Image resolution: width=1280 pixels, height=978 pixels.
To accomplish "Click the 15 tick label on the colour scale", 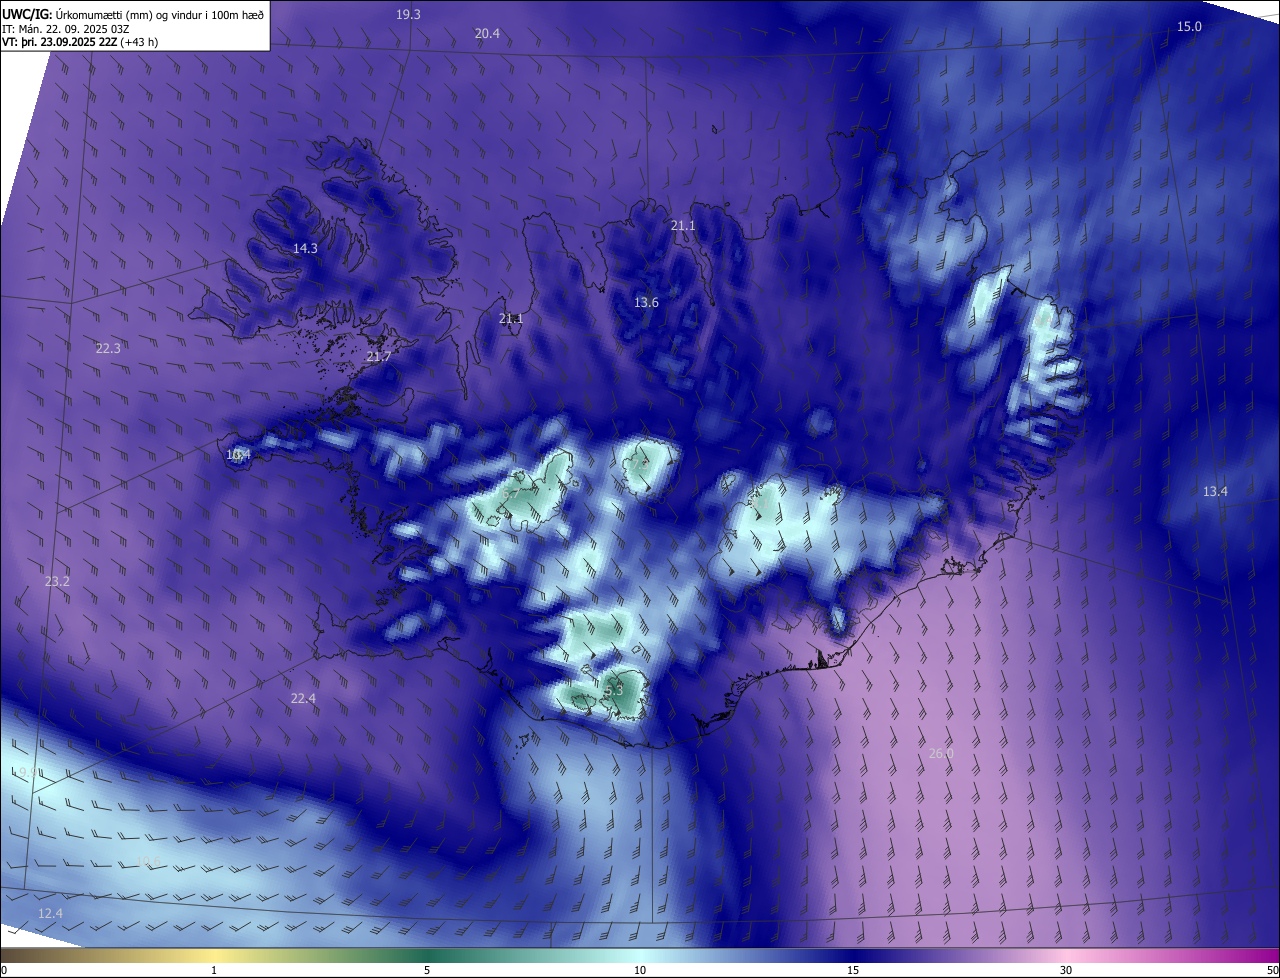I will (853, 970).
